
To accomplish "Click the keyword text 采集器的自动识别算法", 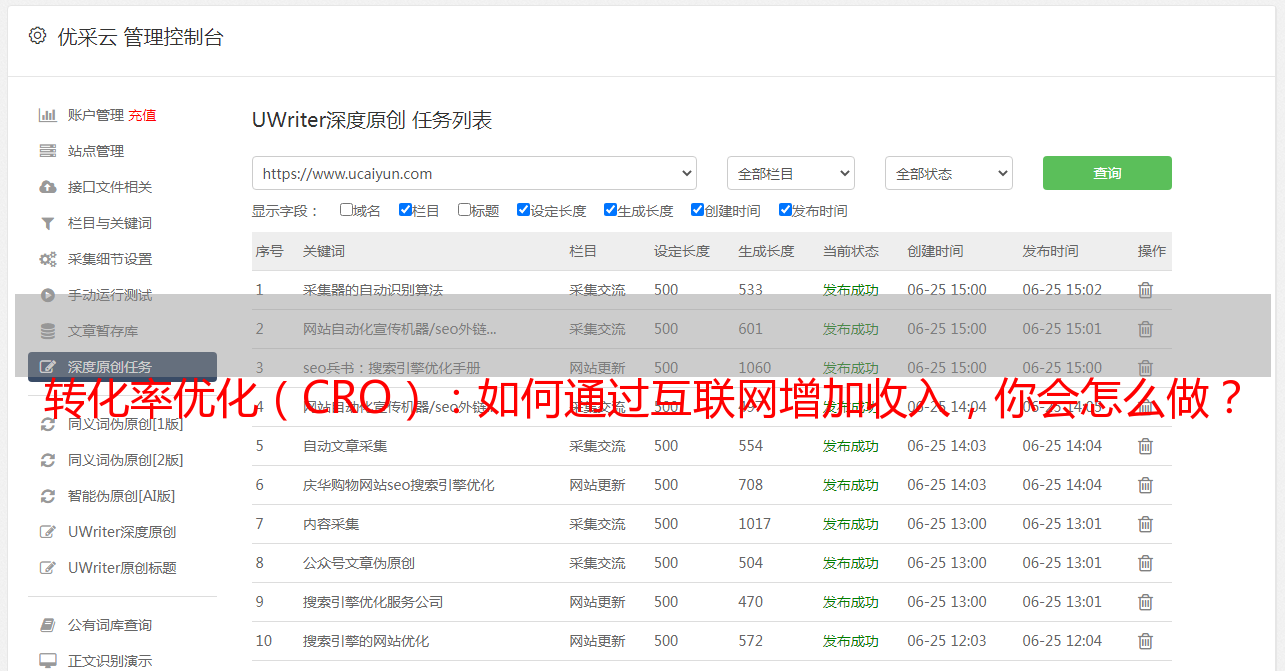I will pyautogui.click(x=373, y=290).
